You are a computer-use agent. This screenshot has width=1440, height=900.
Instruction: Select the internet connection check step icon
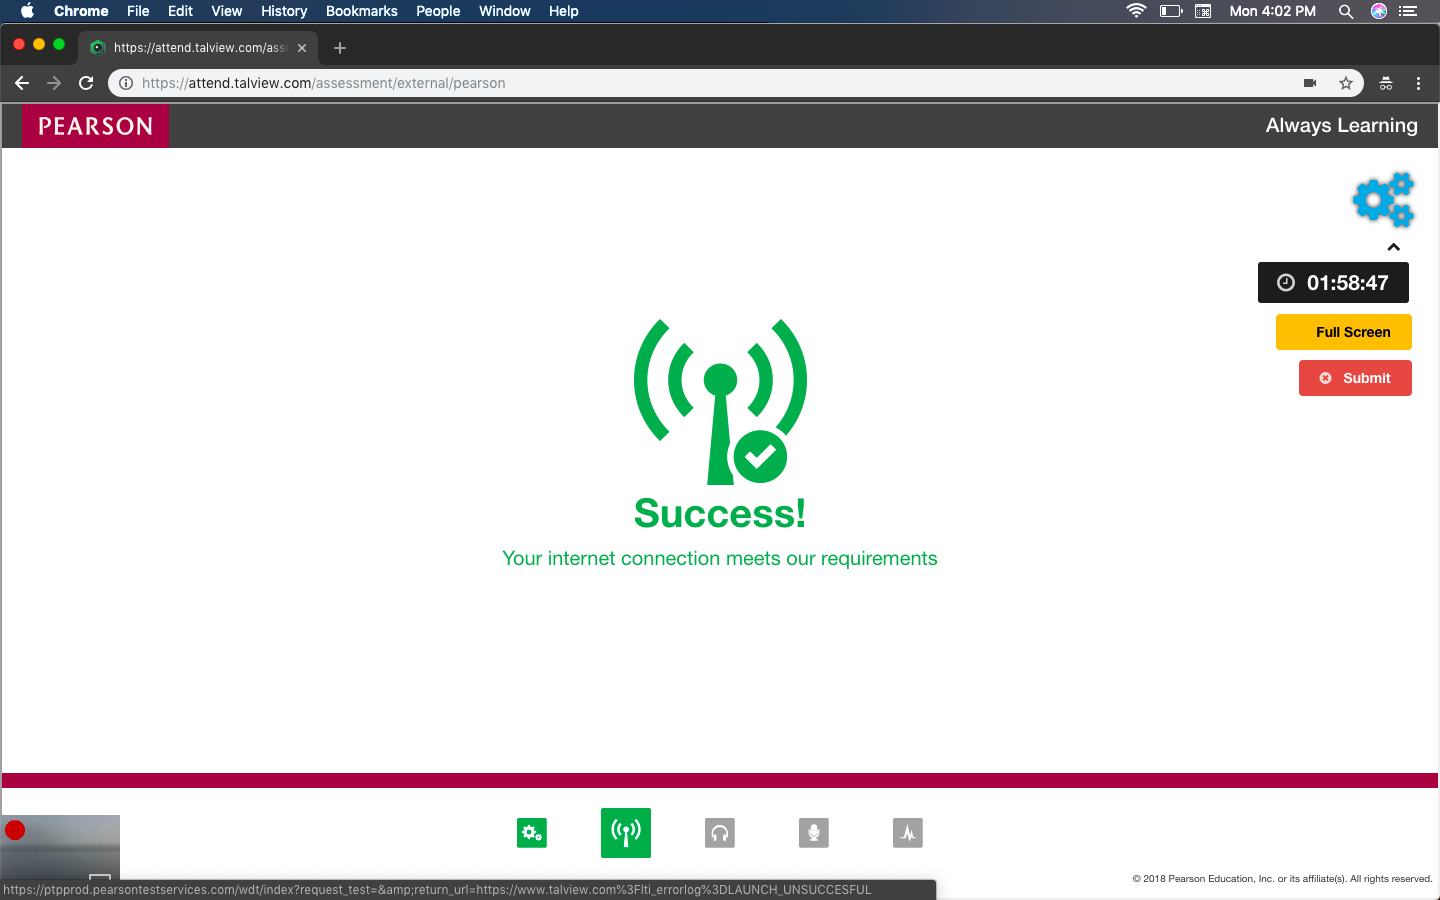(626, 833)
